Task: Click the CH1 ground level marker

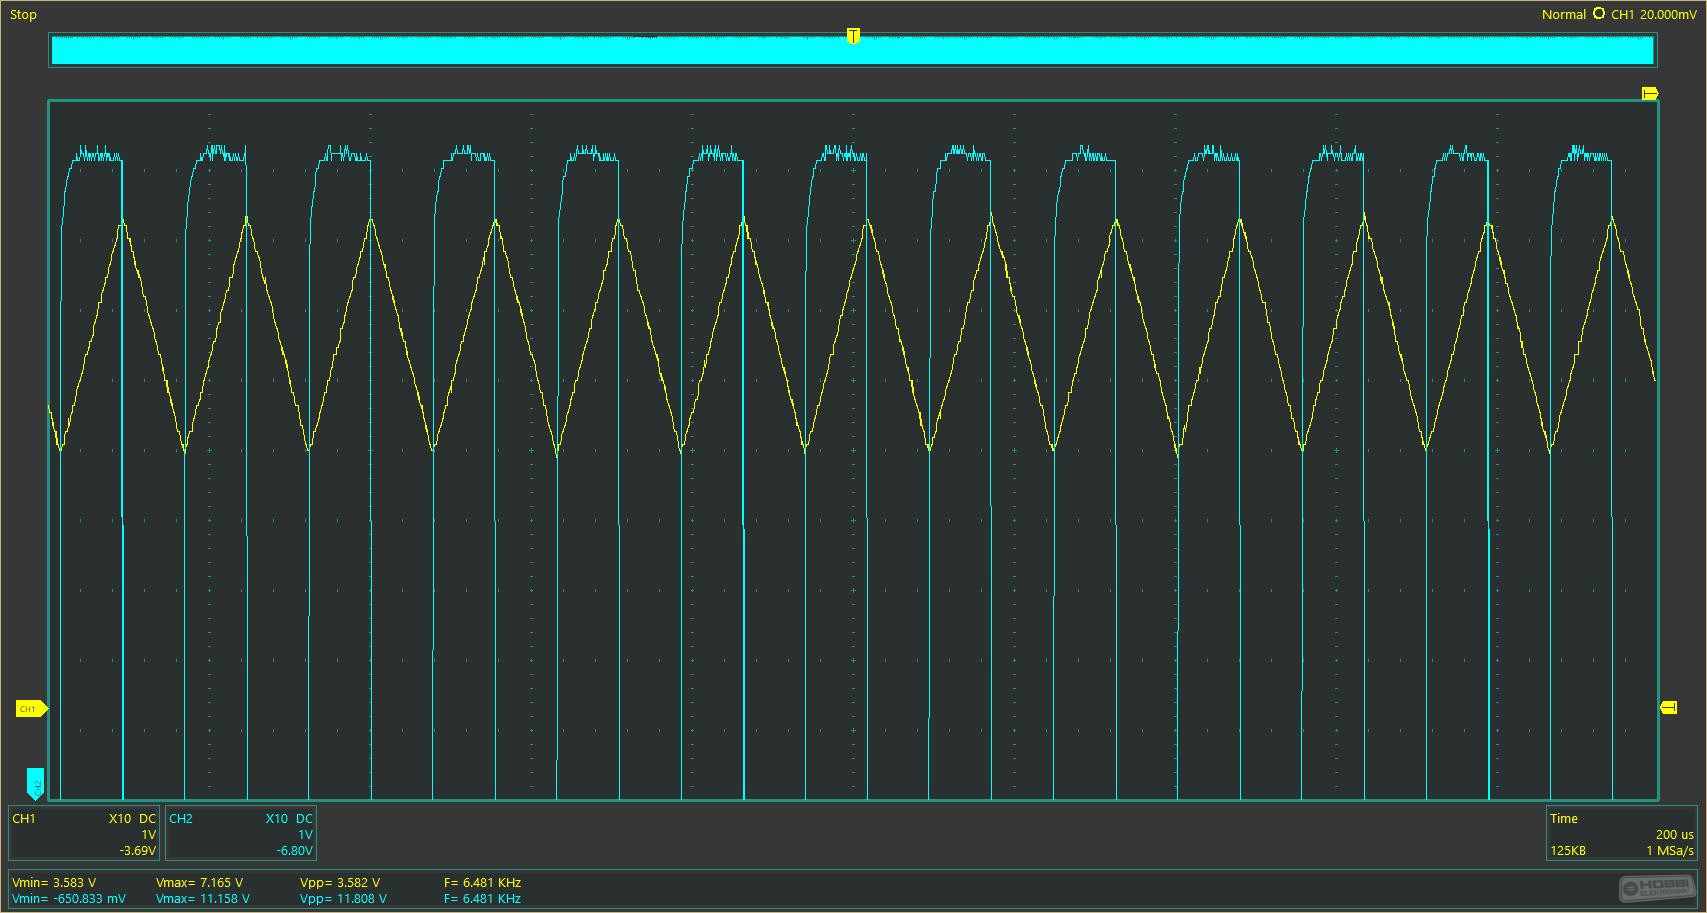Action: click(32, 709)
